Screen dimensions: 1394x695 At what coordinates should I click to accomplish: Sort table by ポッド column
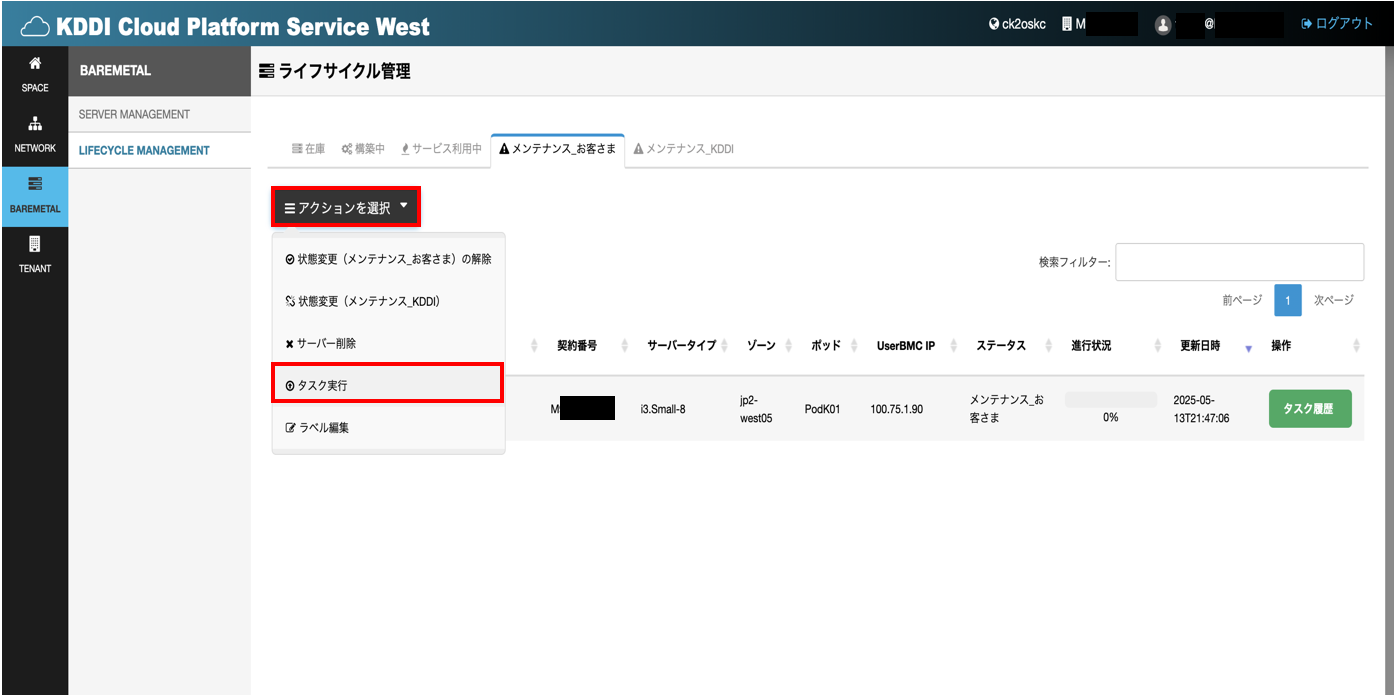tap(826, 346)
